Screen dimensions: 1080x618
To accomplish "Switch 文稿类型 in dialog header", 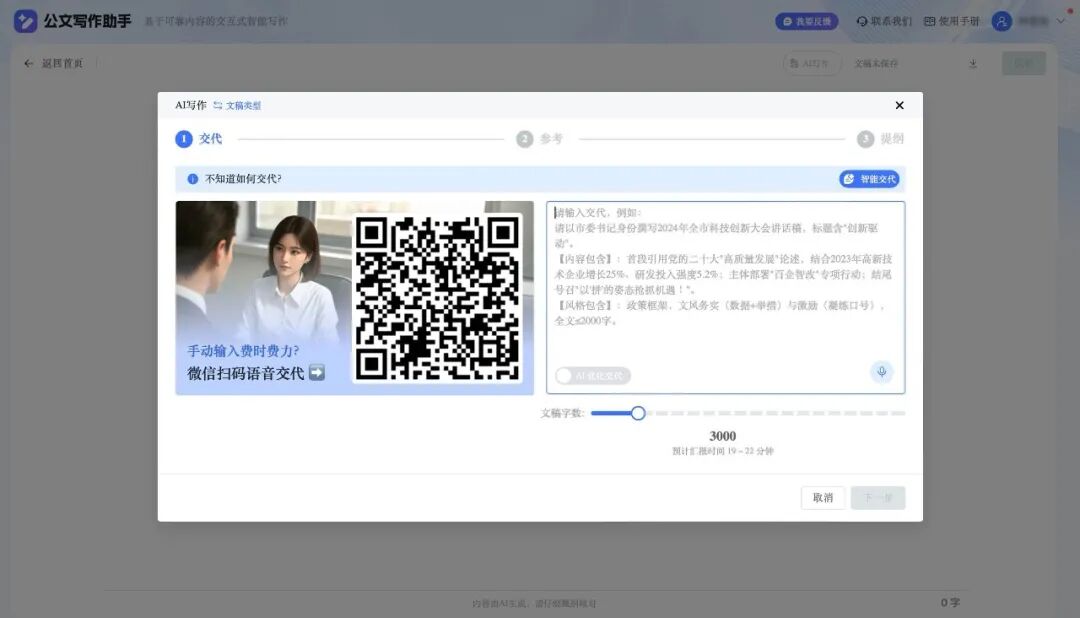I will 237,105.
